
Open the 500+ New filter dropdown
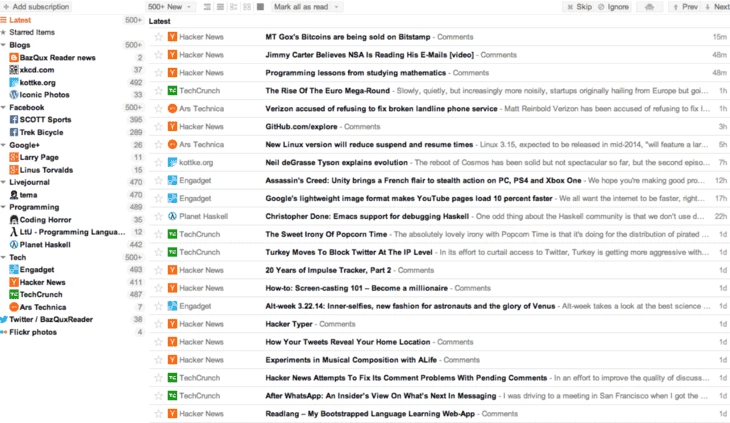pyautogui.click(x=170, y=7)
